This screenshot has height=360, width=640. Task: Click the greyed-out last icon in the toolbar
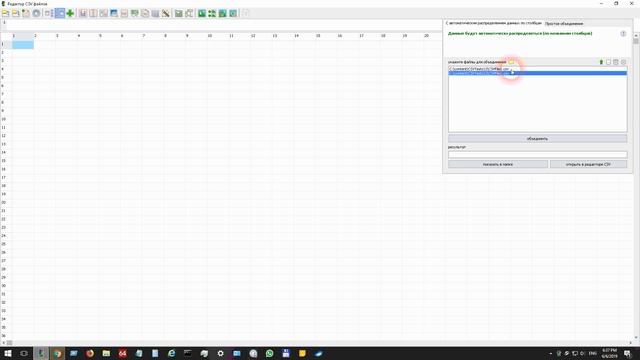pyautogui.click(x=245, y=13)
